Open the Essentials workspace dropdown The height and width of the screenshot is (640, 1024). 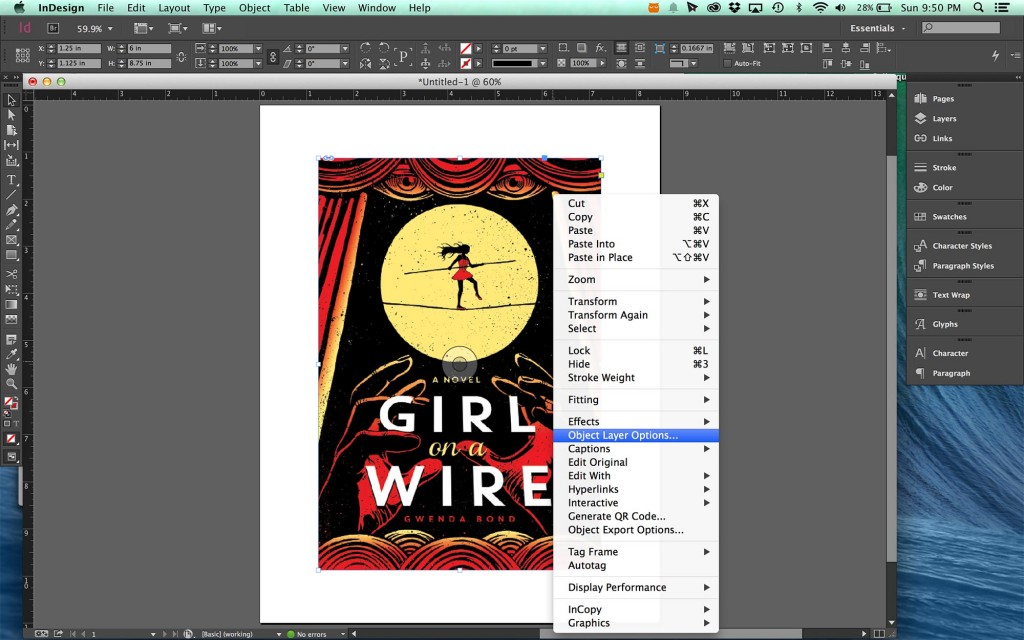click(x=878, y=28)
